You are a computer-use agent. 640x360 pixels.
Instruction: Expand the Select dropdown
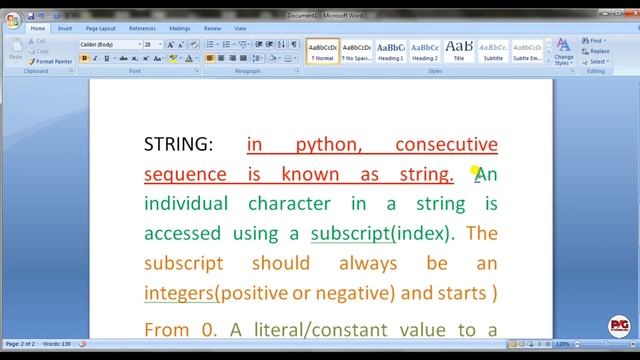[x=596, y=62]
